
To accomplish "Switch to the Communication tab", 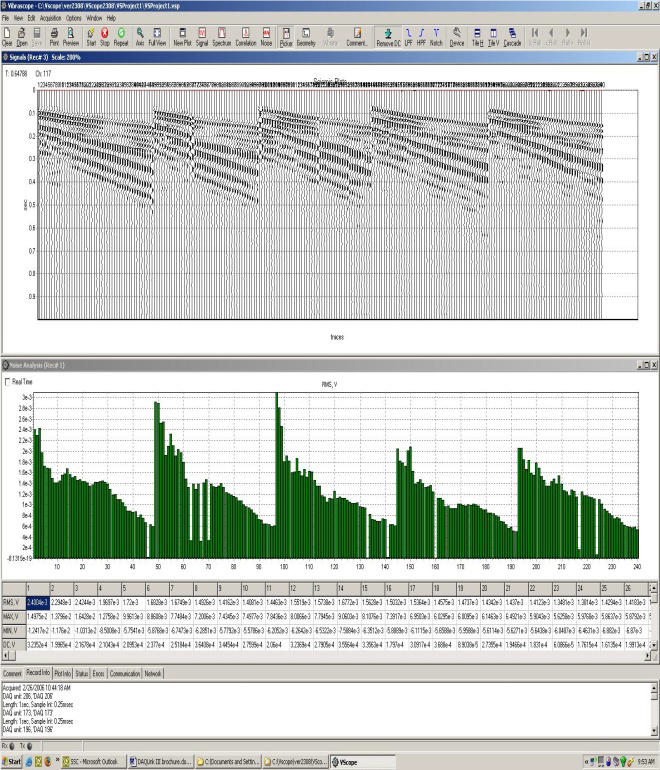I will 124,674.
